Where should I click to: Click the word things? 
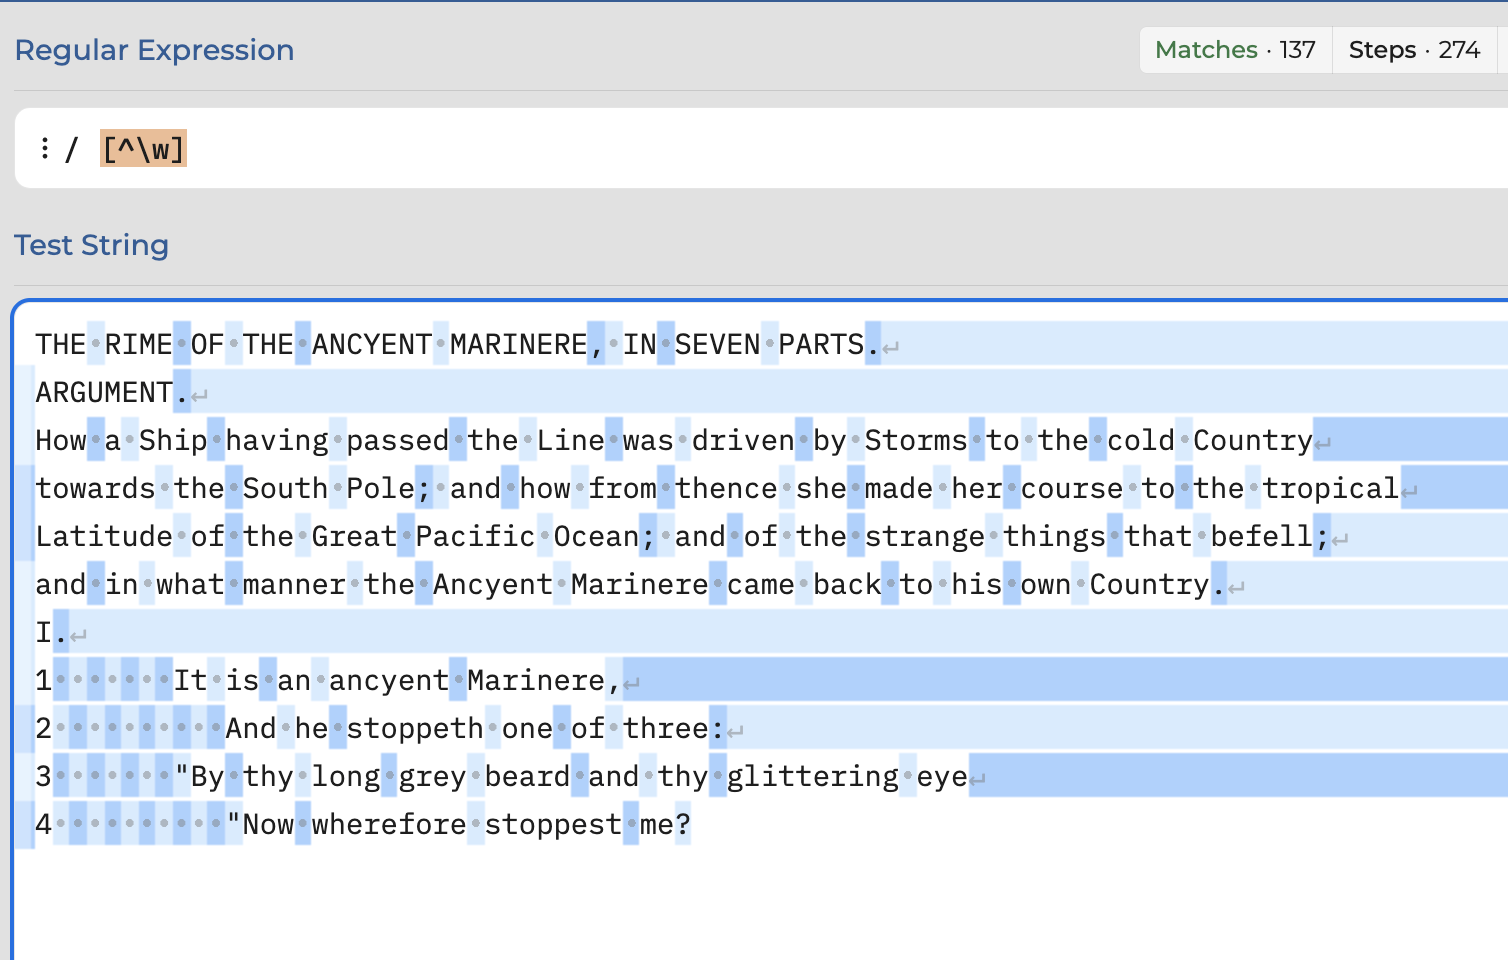click(1055, 537)
